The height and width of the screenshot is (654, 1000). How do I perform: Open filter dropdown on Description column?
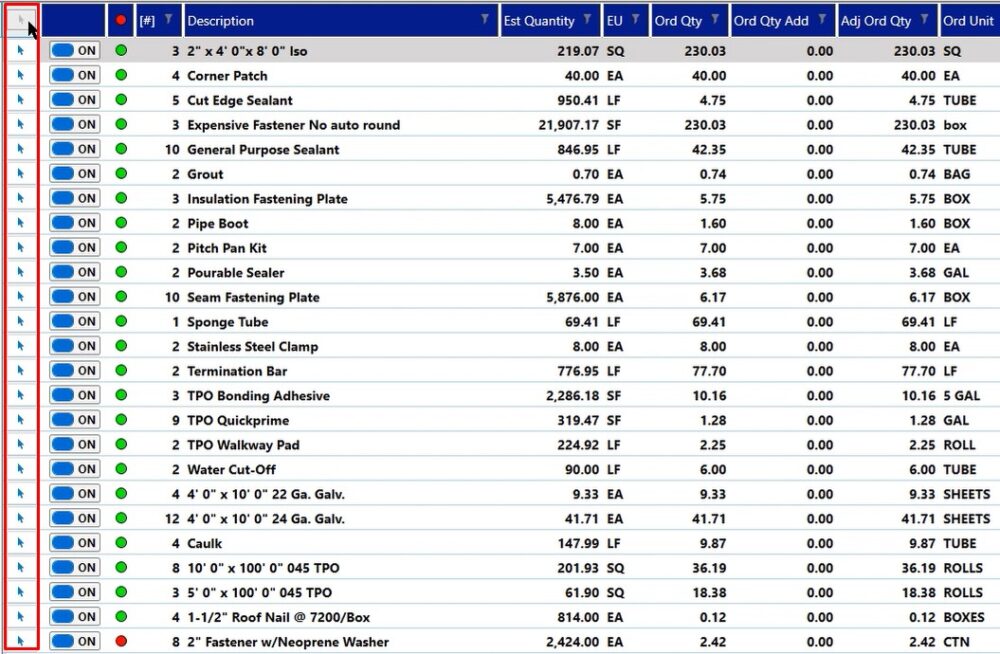pyautogui.click(x=485, y=20)
